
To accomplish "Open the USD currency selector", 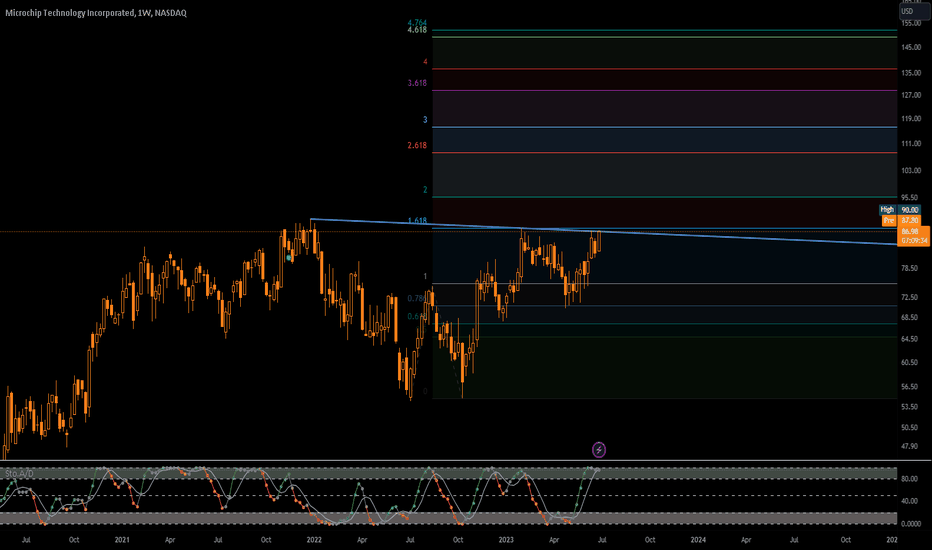I will point(914,11).
